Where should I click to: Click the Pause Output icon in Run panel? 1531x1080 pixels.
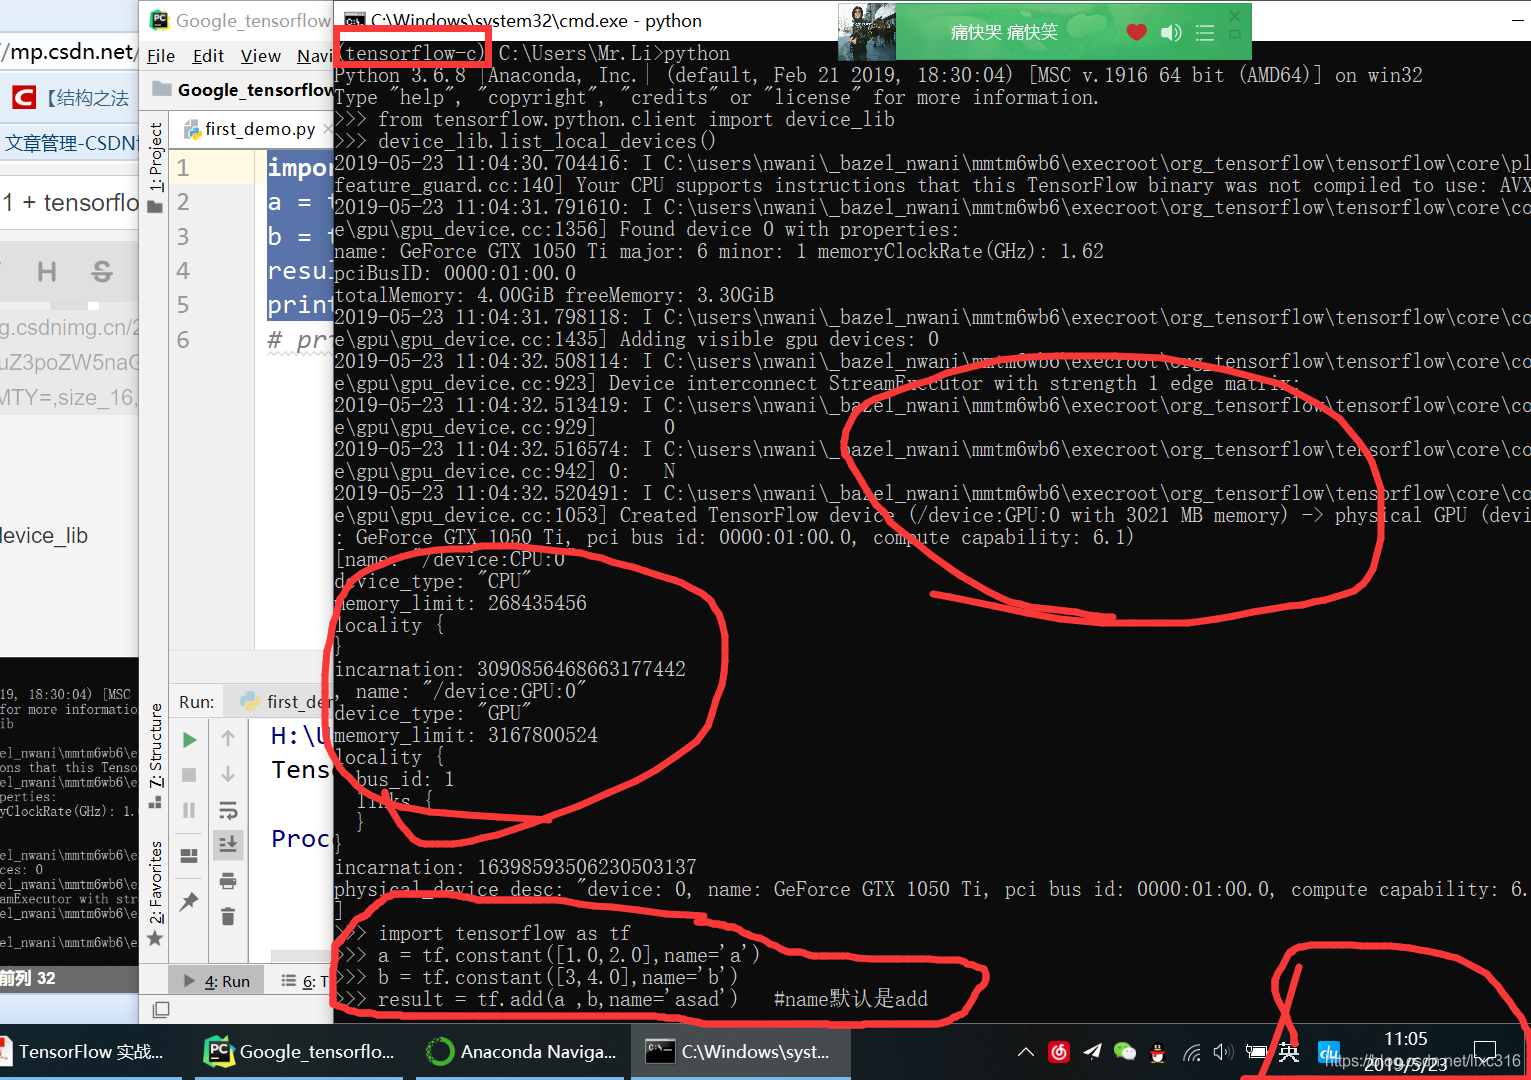tap(189, 811)
